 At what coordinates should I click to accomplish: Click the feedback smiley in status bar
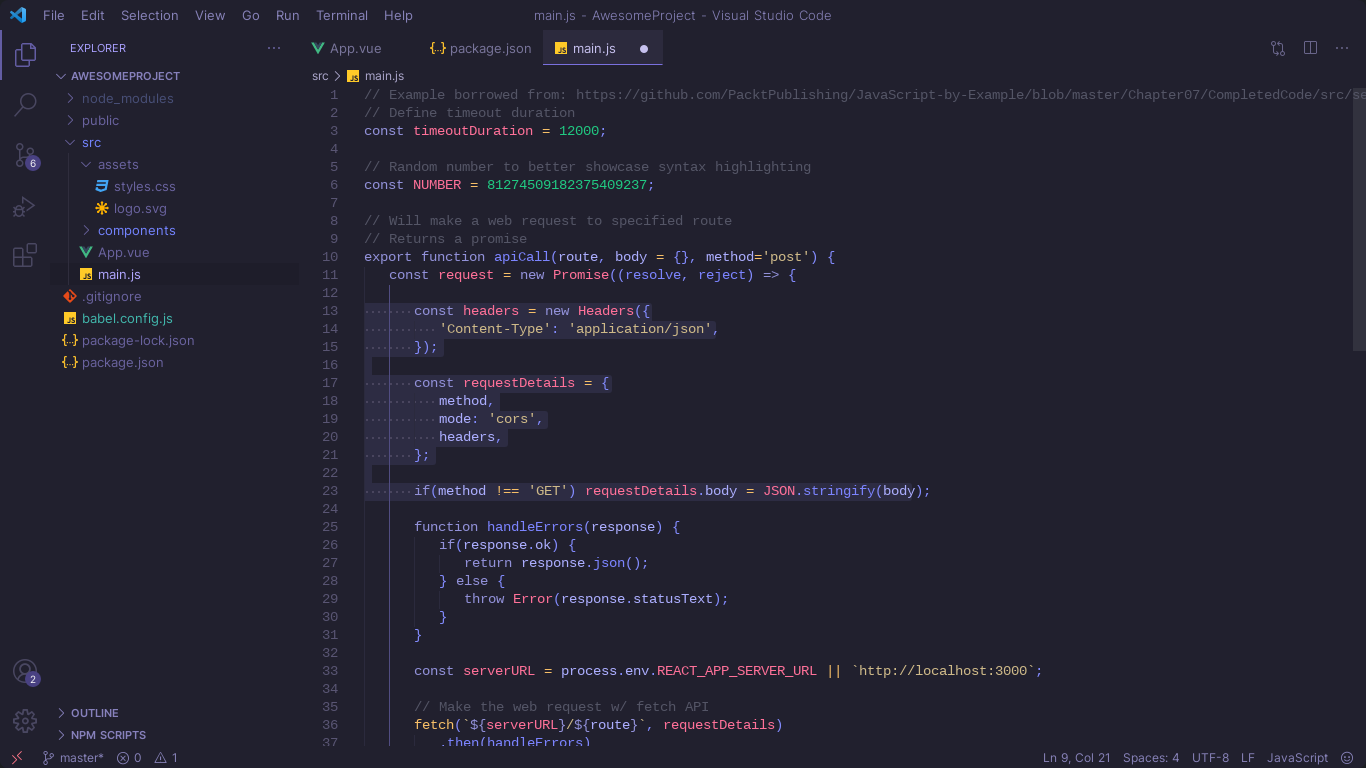tap(1347, 758)
